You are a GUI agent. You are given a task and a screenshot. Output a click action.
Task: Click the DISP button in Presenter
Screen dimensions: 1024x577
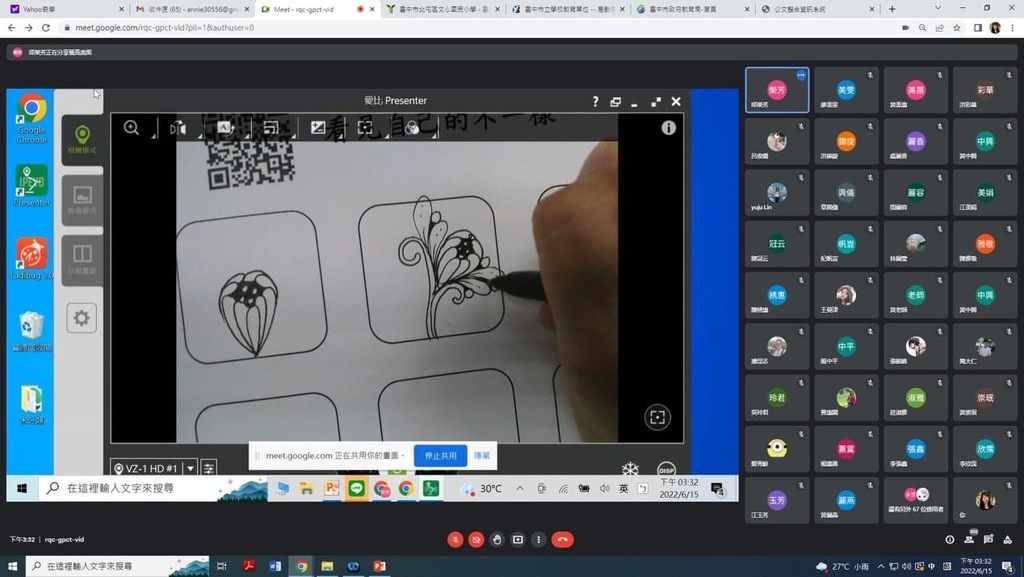pyautogui.click(x=666, y=469)
